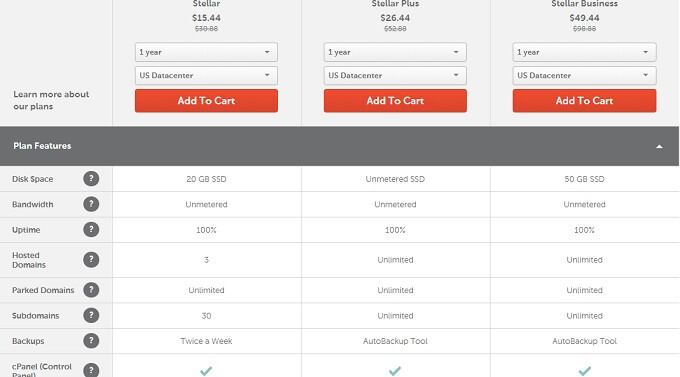
Task: Click the Disk Space row label
Action: click(x=33, y=179)
